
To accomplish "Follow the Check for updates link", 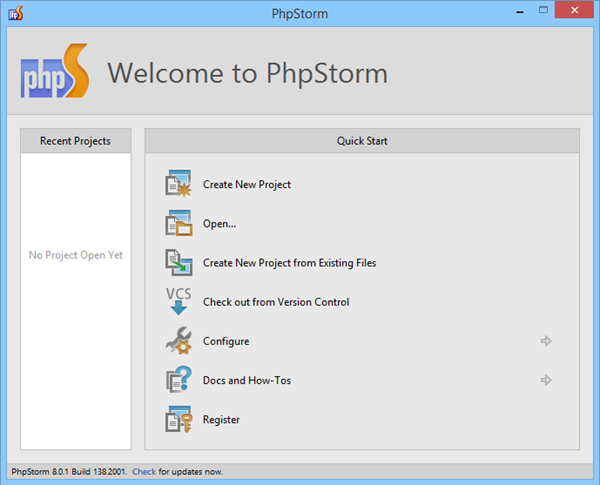I will click(x=143, y=470).
